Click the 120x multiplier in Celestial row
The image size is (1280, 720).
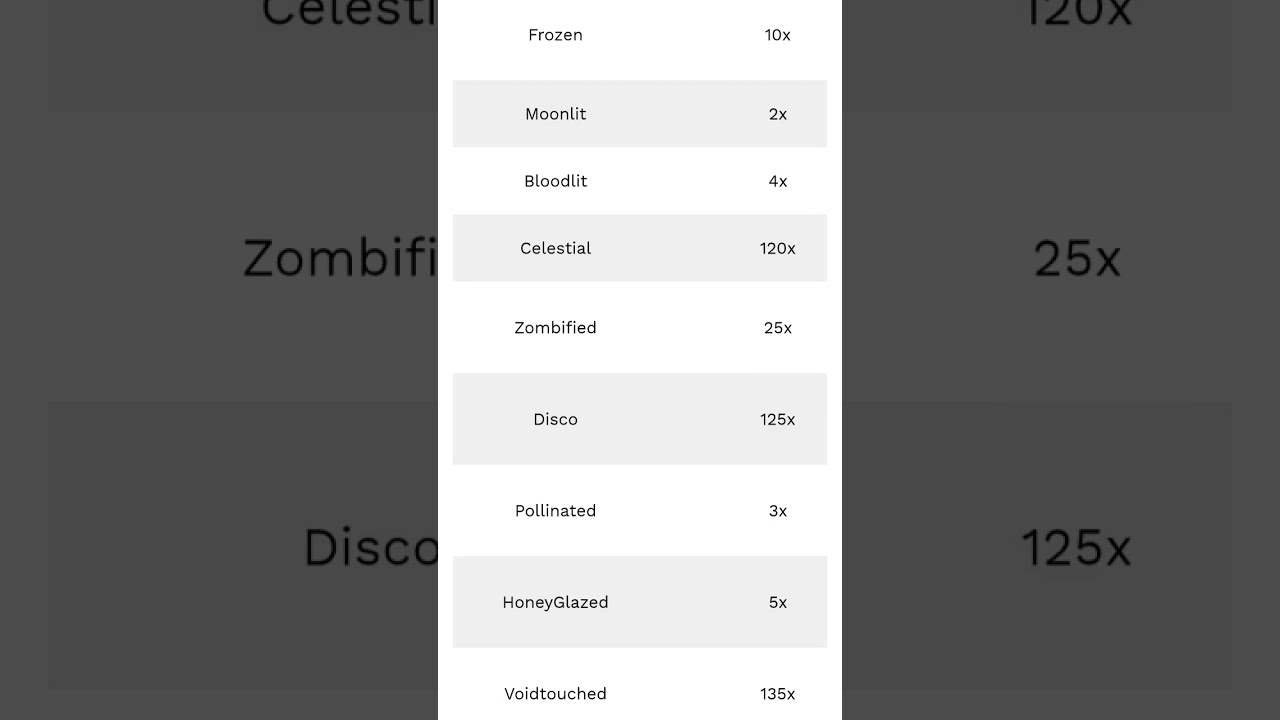click(x=777, y=248)
